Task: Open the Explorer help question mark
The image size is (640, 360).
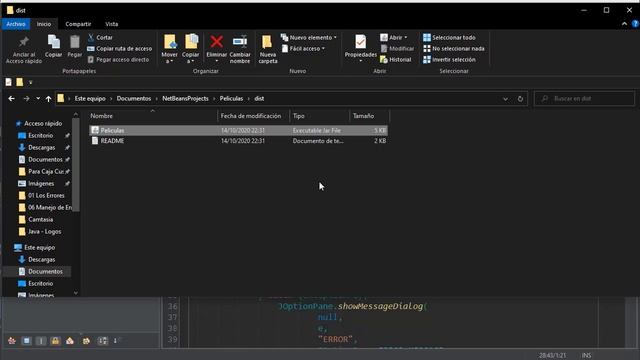Action: pyautogui.click(x=635, y=24)
